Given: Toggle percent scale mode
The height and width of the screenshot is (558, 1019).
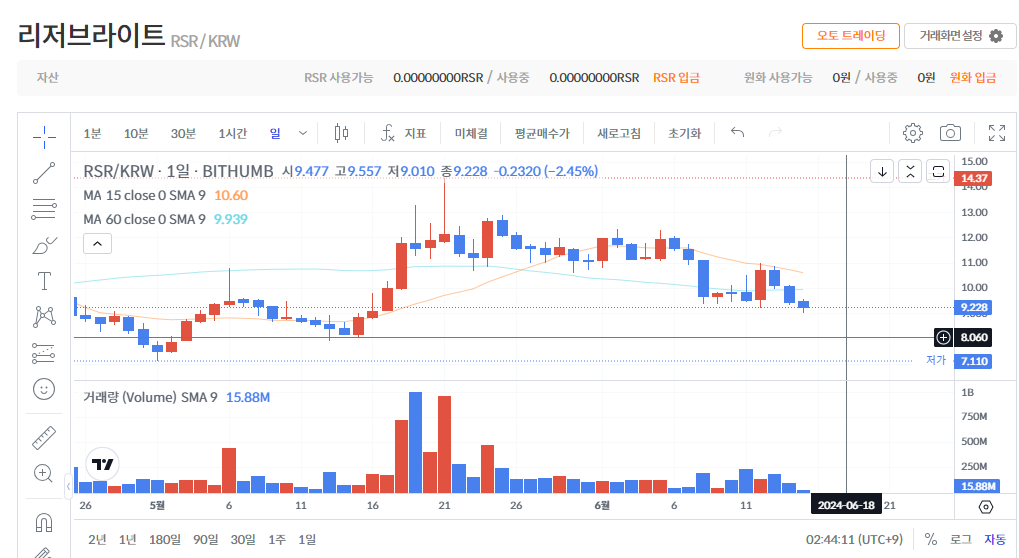Looking at the screenshot, I should (931, 539).
